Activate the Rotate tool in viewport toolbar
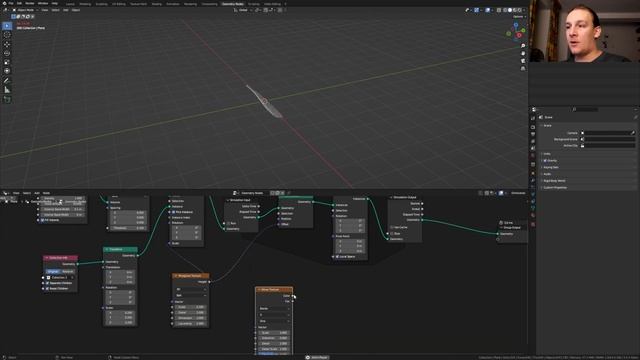Image resolution: width=640 pixels, height=360 pixels. pyautogui.click(x=7, y=53)
